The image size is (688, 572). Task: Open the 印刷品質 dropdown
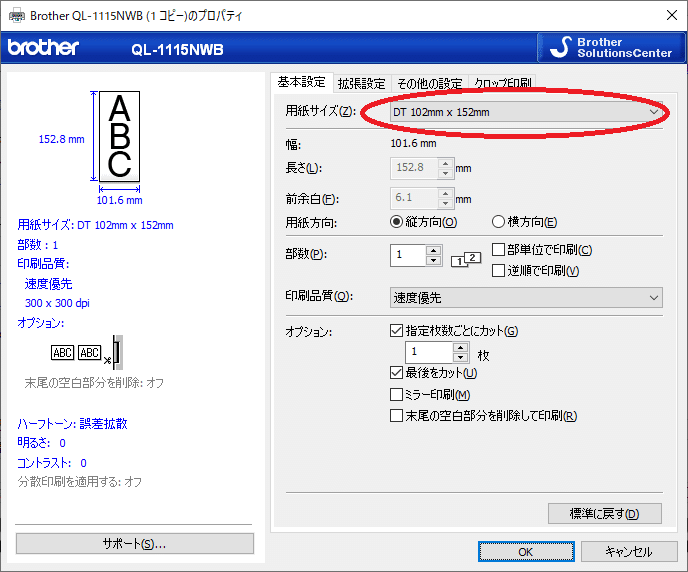[526, 298]
